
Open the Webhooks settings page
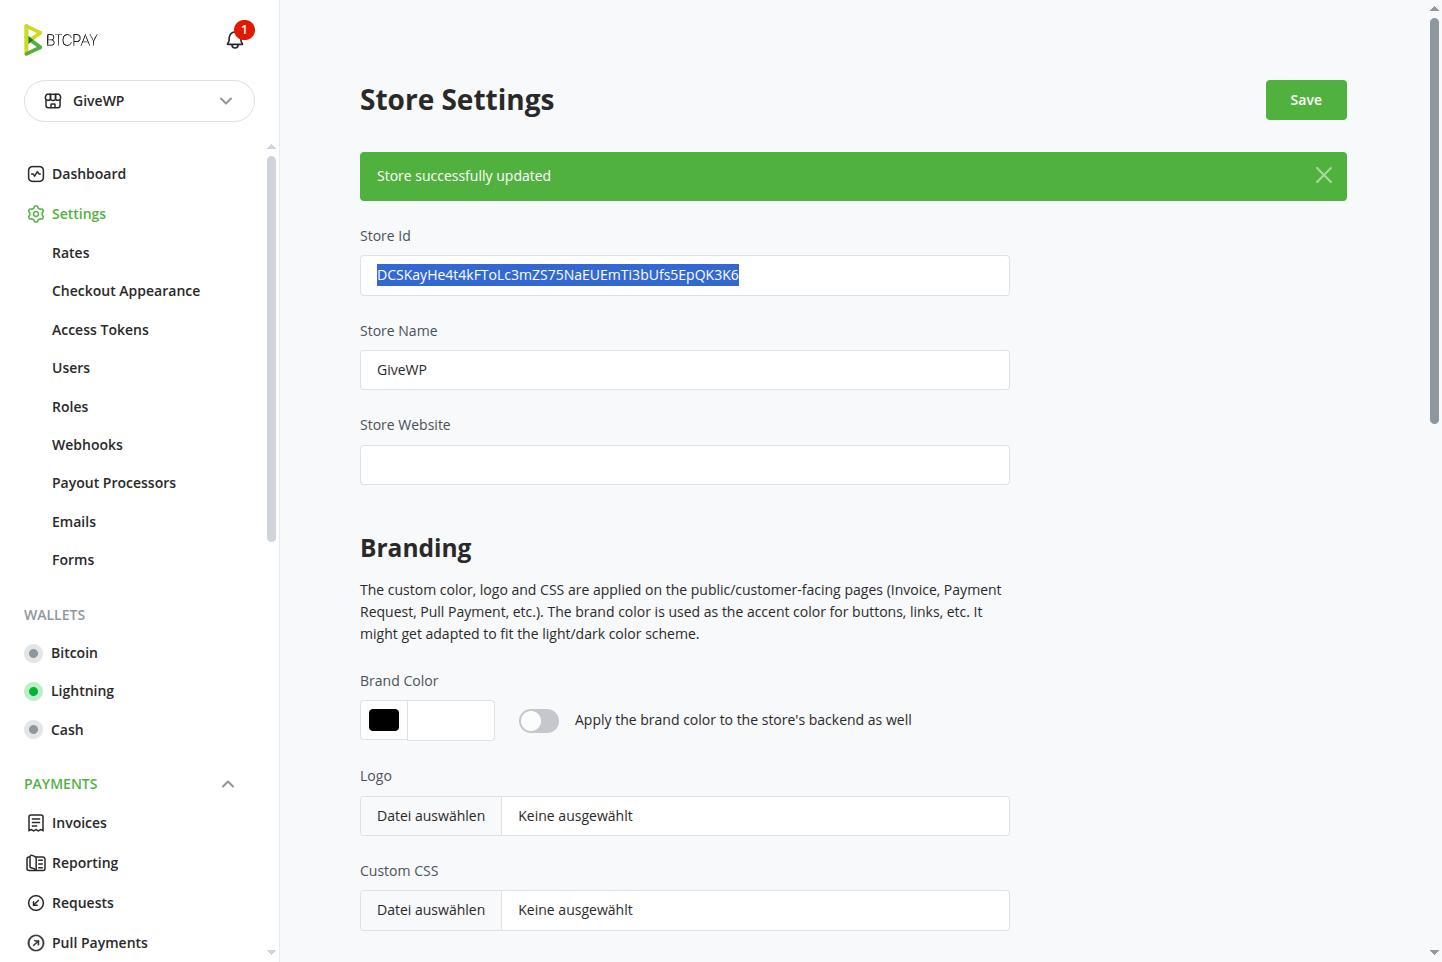point(87,445)
